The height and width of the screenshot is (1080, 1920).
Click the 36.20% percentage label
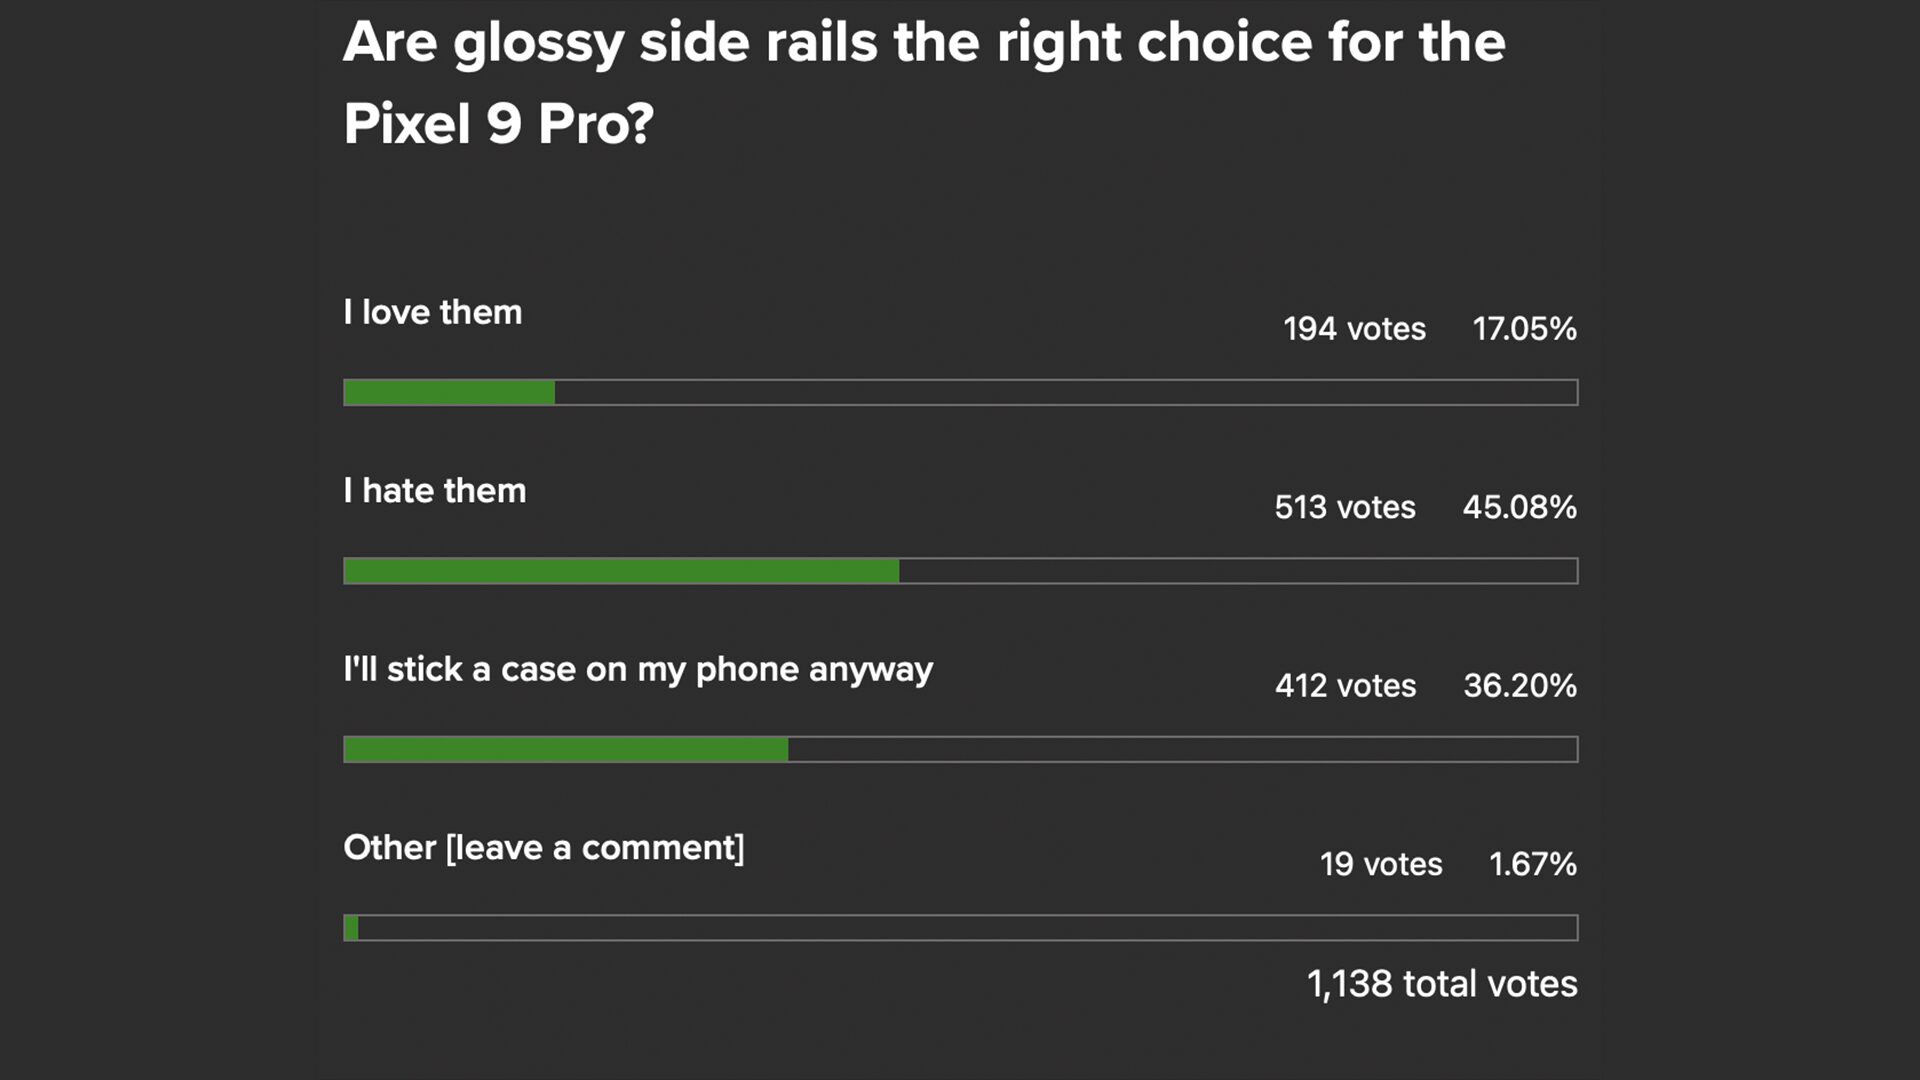(x=1519, y=686)
